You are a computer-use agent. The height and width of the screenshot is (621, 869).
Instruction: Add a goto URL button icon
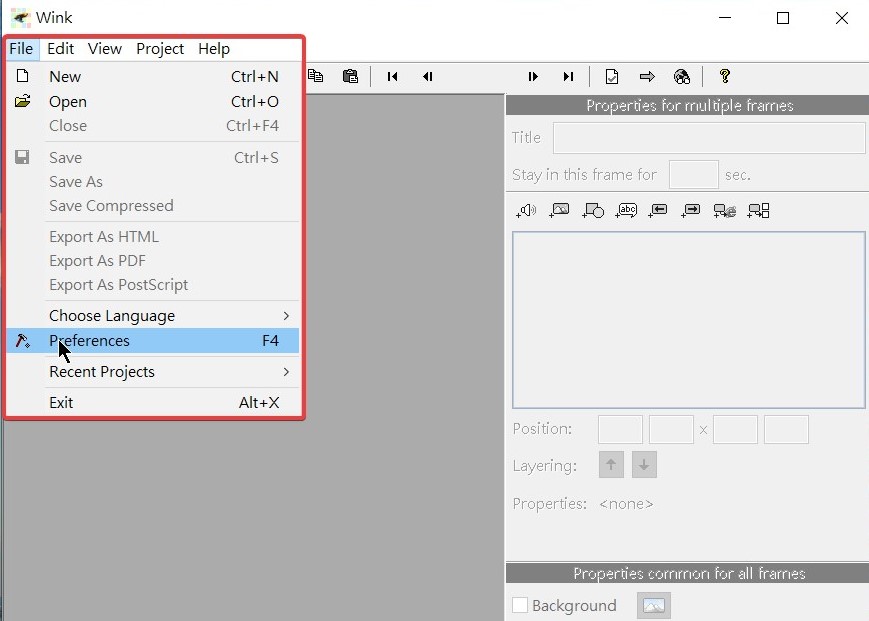point(725,211)
